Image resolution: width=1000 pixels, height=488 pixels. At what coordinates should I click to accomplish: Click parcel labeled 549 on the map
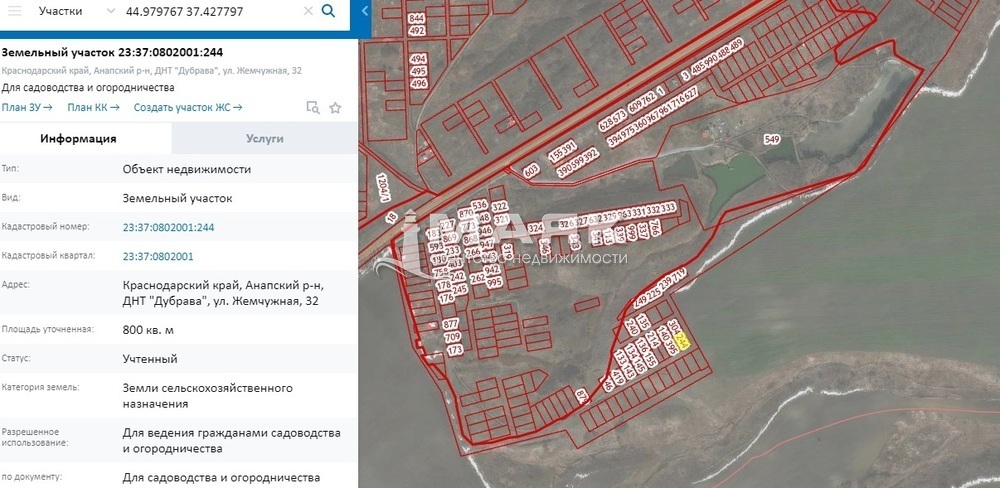[770, 139]
